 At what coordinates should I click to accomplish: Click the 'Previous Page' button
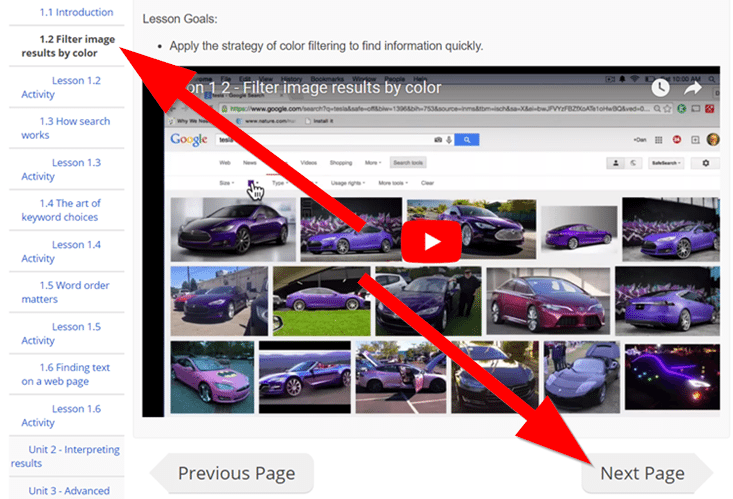(232, 473)
